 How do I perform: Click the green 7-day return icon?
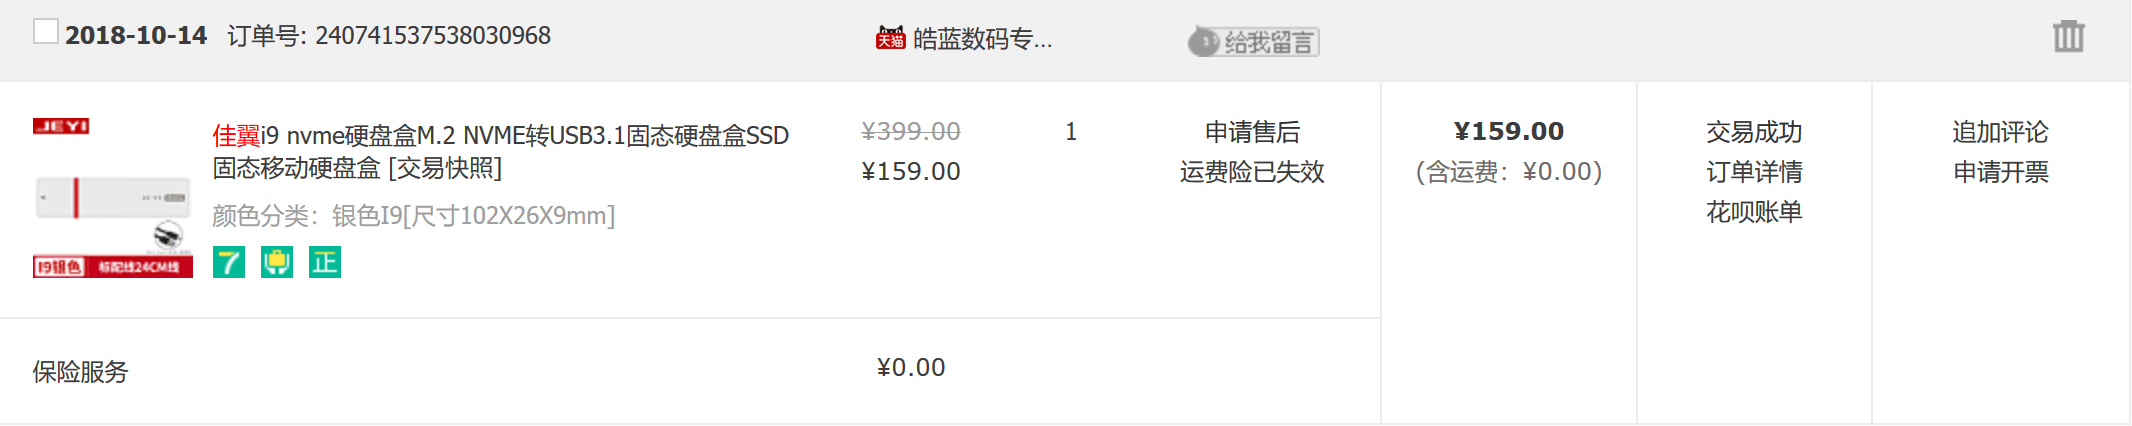pyautogui.click(x=229, y=262)
